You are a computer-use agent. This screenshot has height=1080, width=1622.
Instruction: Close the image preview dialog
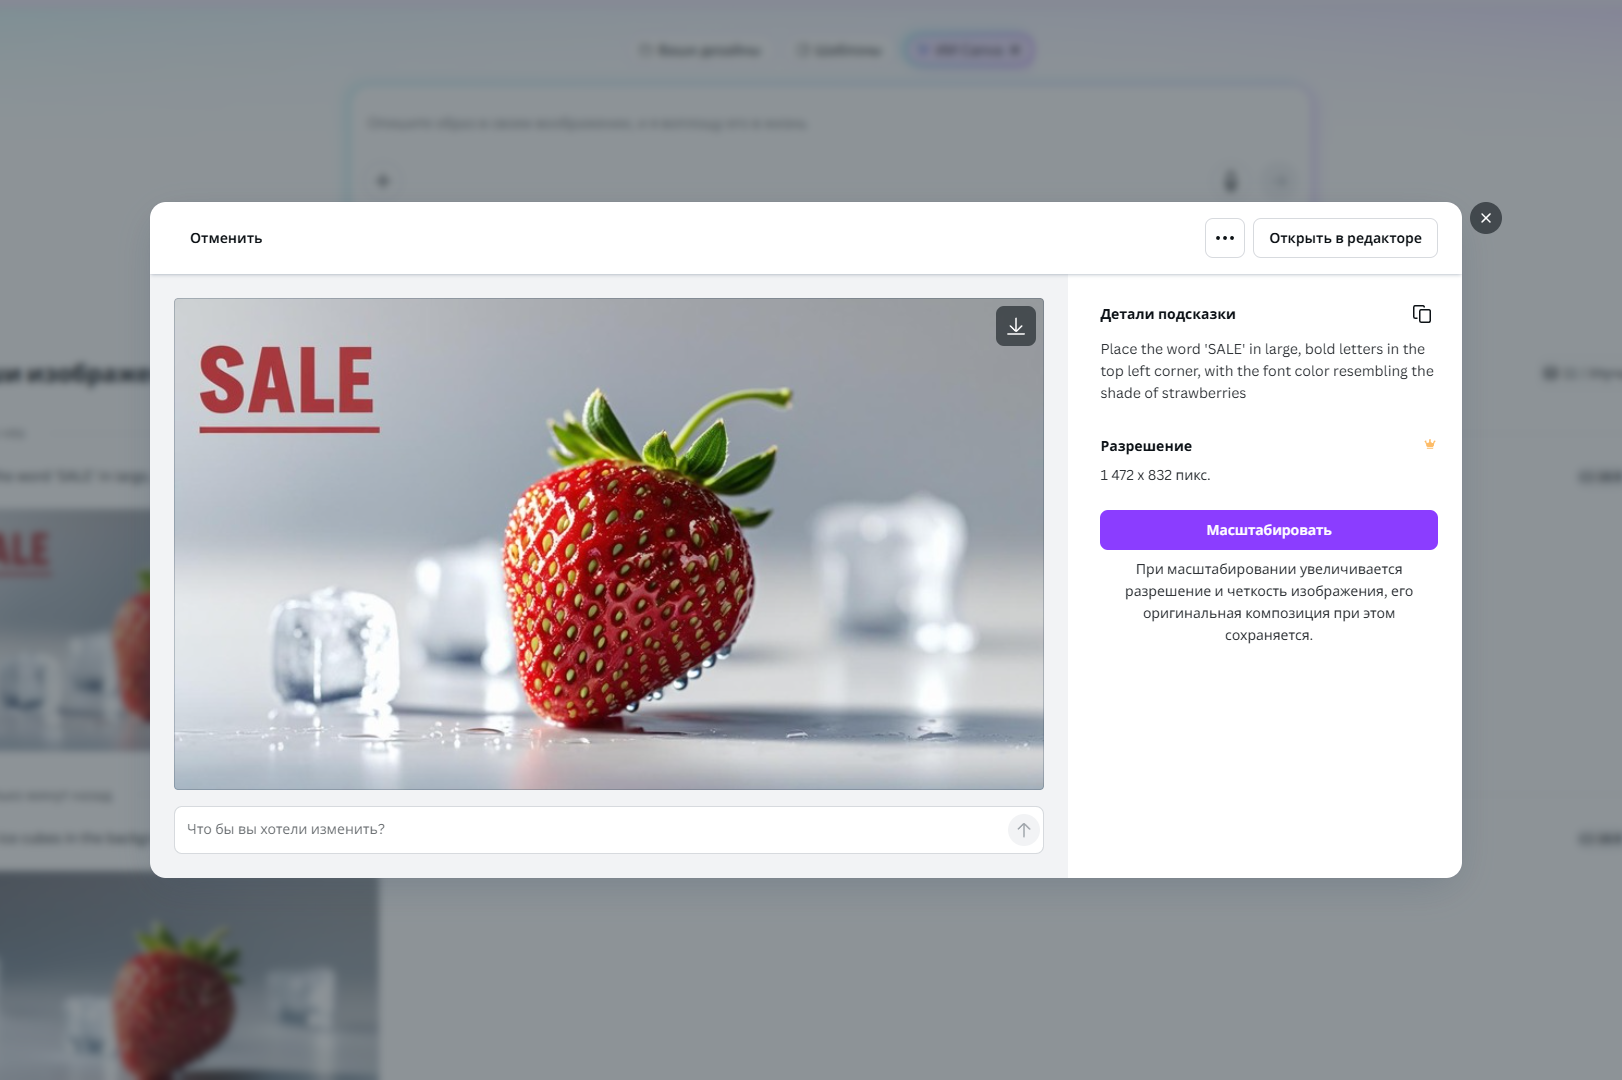tap(1485, 218)
